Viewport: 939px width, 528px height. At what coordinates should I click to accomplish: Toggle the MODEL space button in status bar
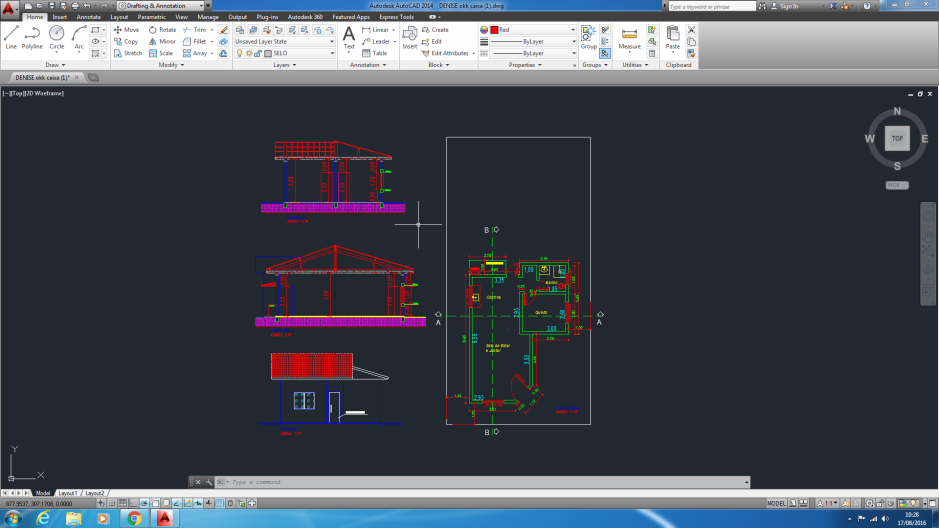click(x=776, y=502)
